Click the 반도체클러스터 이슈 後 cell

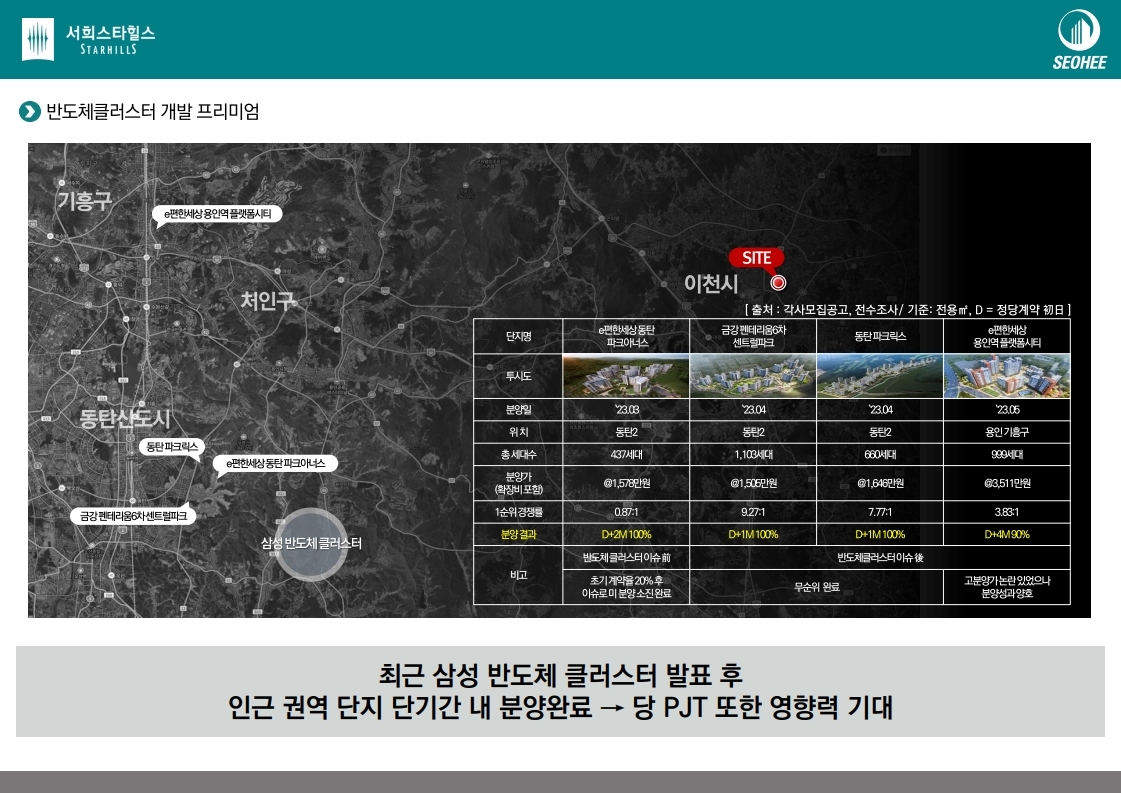pyautogui.click(x=880, y=557)
